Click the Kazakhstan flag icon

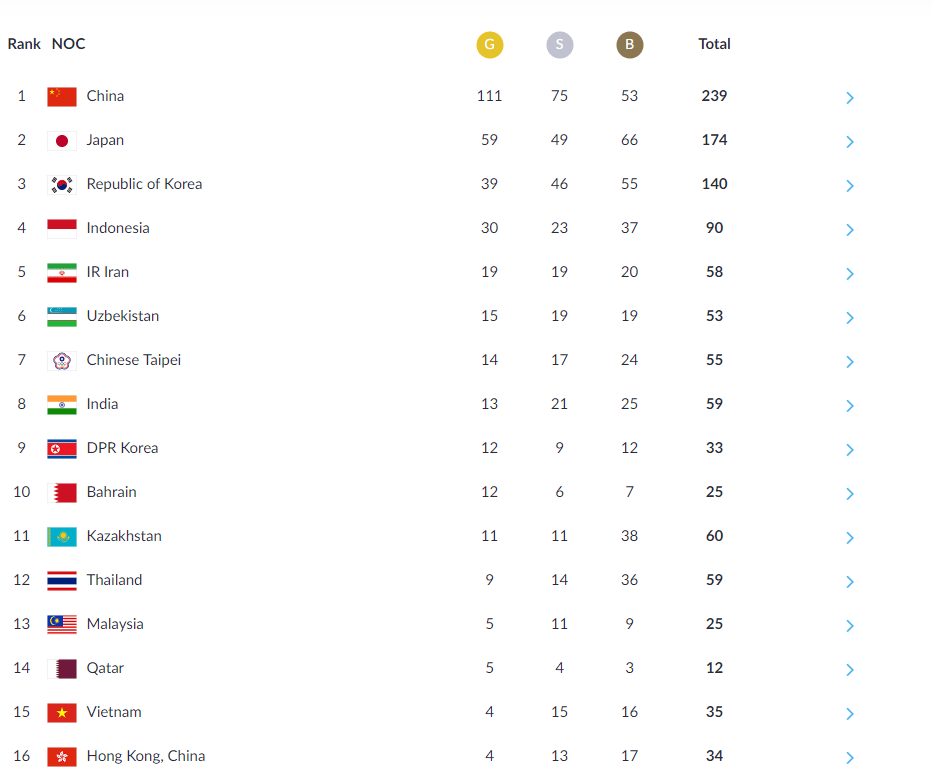pyautogui.click(x=62, y=536)
